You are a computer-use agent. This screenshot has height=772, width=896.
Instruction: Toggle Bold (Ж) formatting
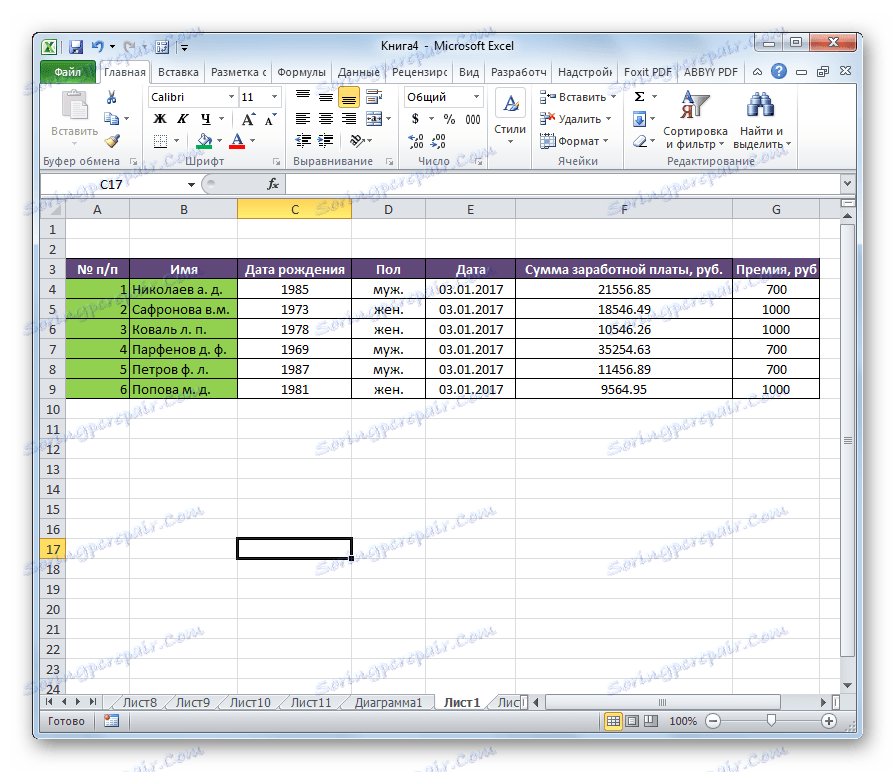[160, 119]
